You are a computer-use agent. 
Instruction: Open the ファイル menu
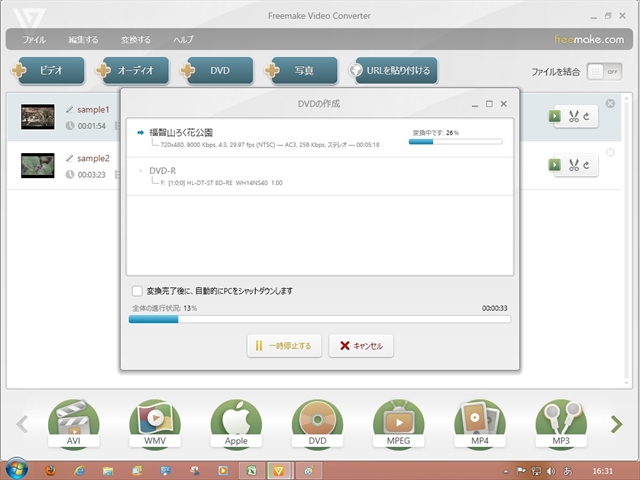tap(34, 40)
